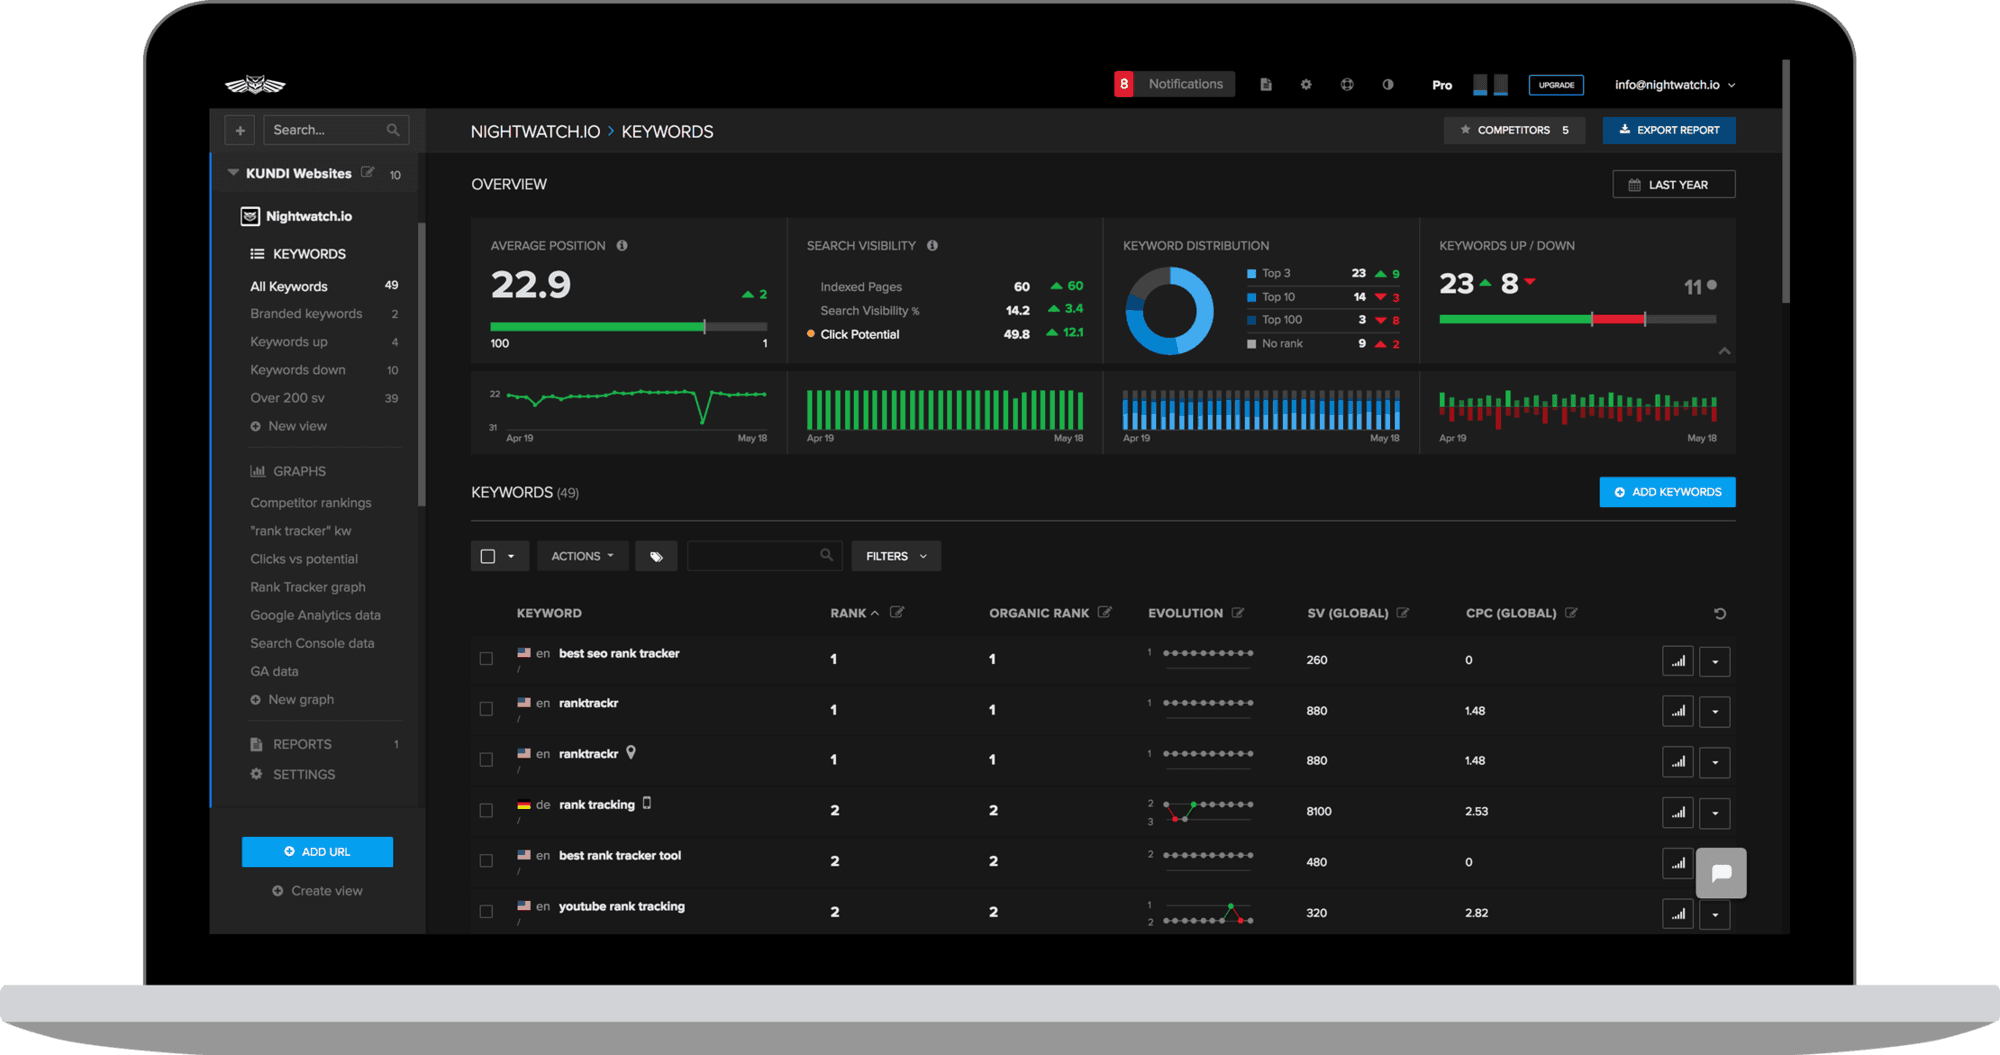The image size is (2000, 1055).
Task: Open graph for best seo rank tracker
Action: click(1678, 661)
